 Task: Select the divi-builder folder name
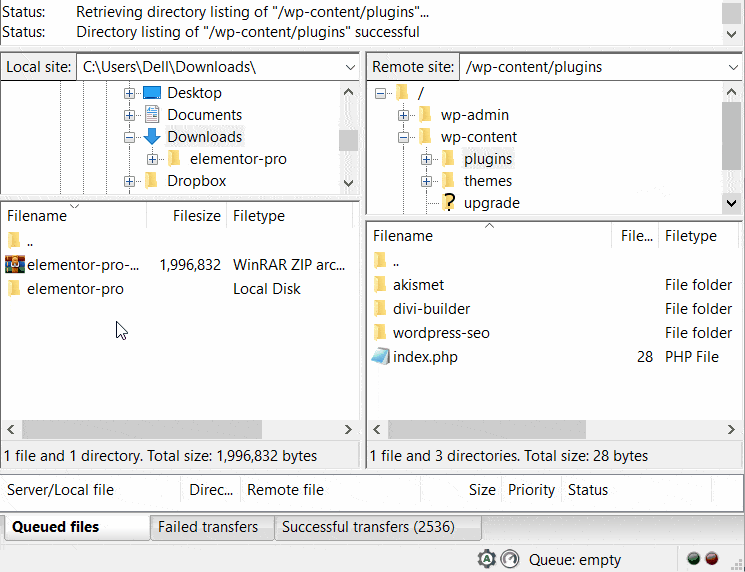431,309
